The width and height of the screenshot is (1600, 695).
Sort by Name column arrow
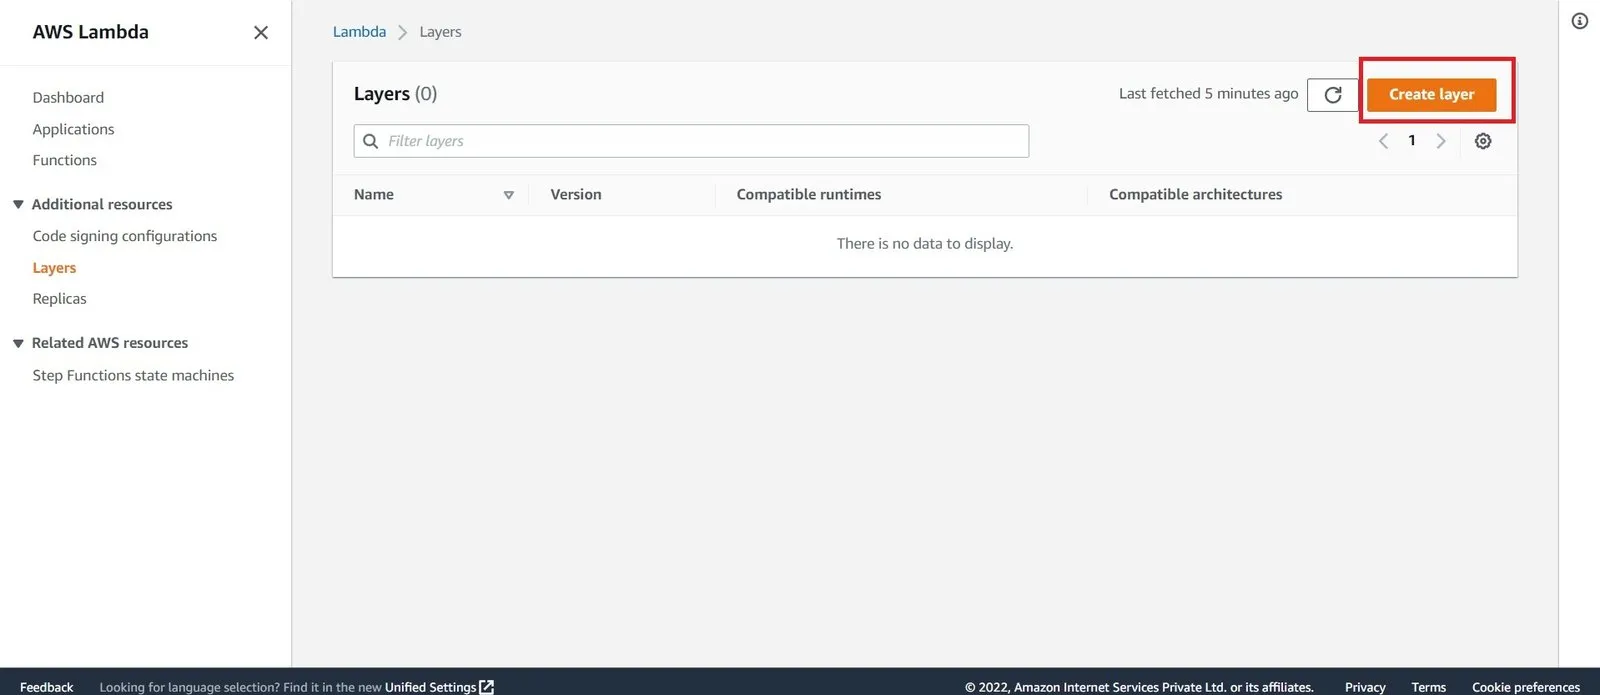(x=508, y=195)
